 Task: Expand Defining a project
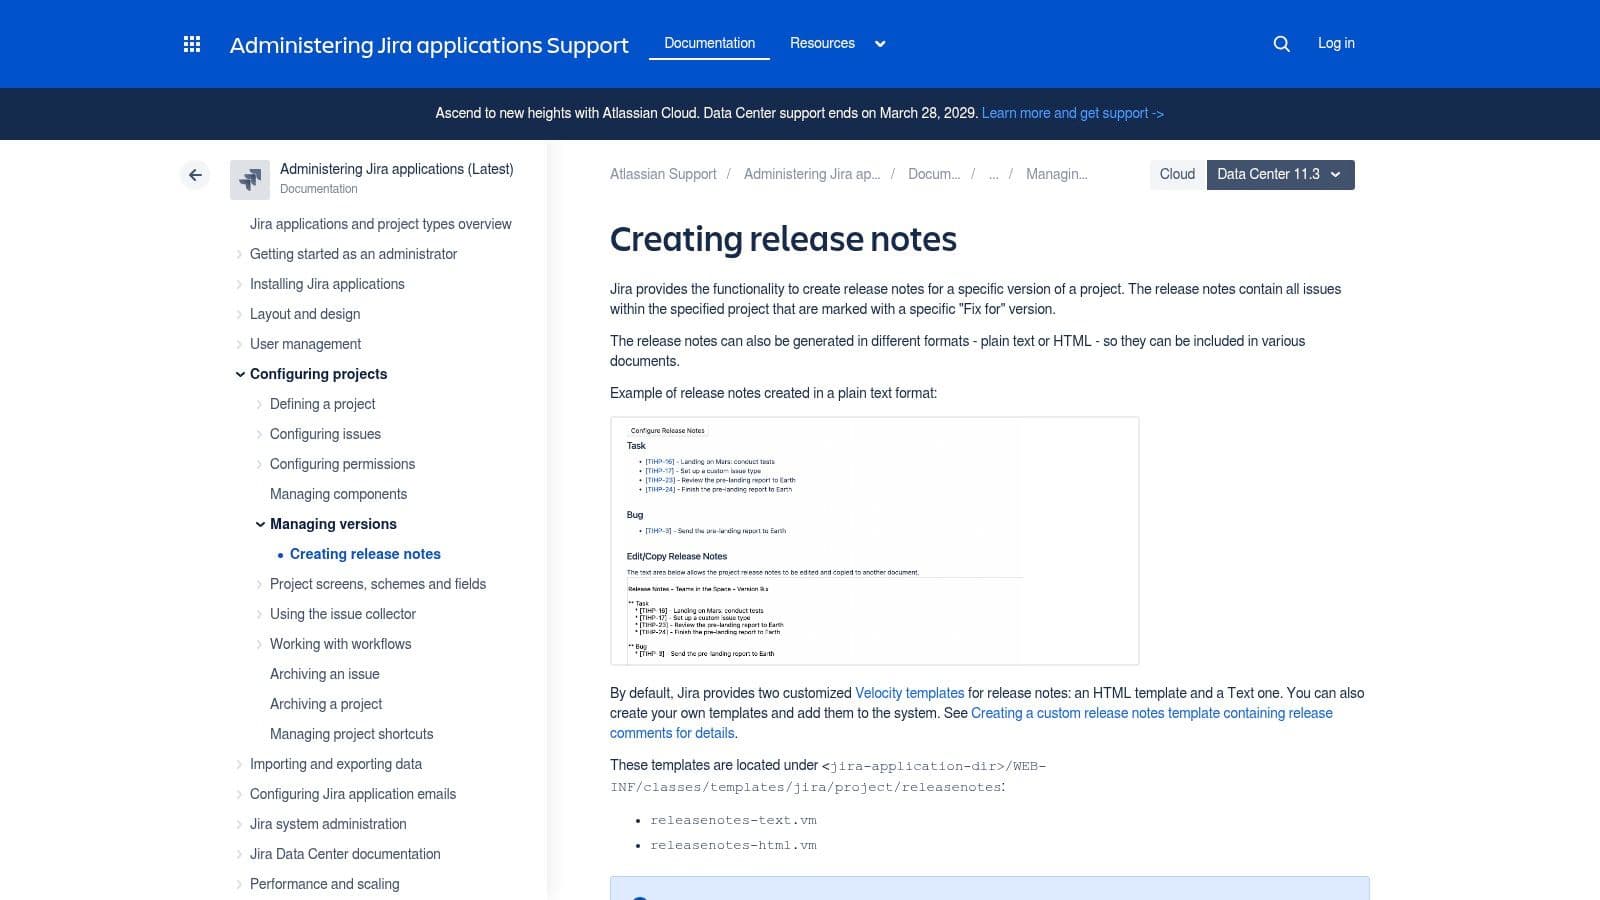click(260, 404)
